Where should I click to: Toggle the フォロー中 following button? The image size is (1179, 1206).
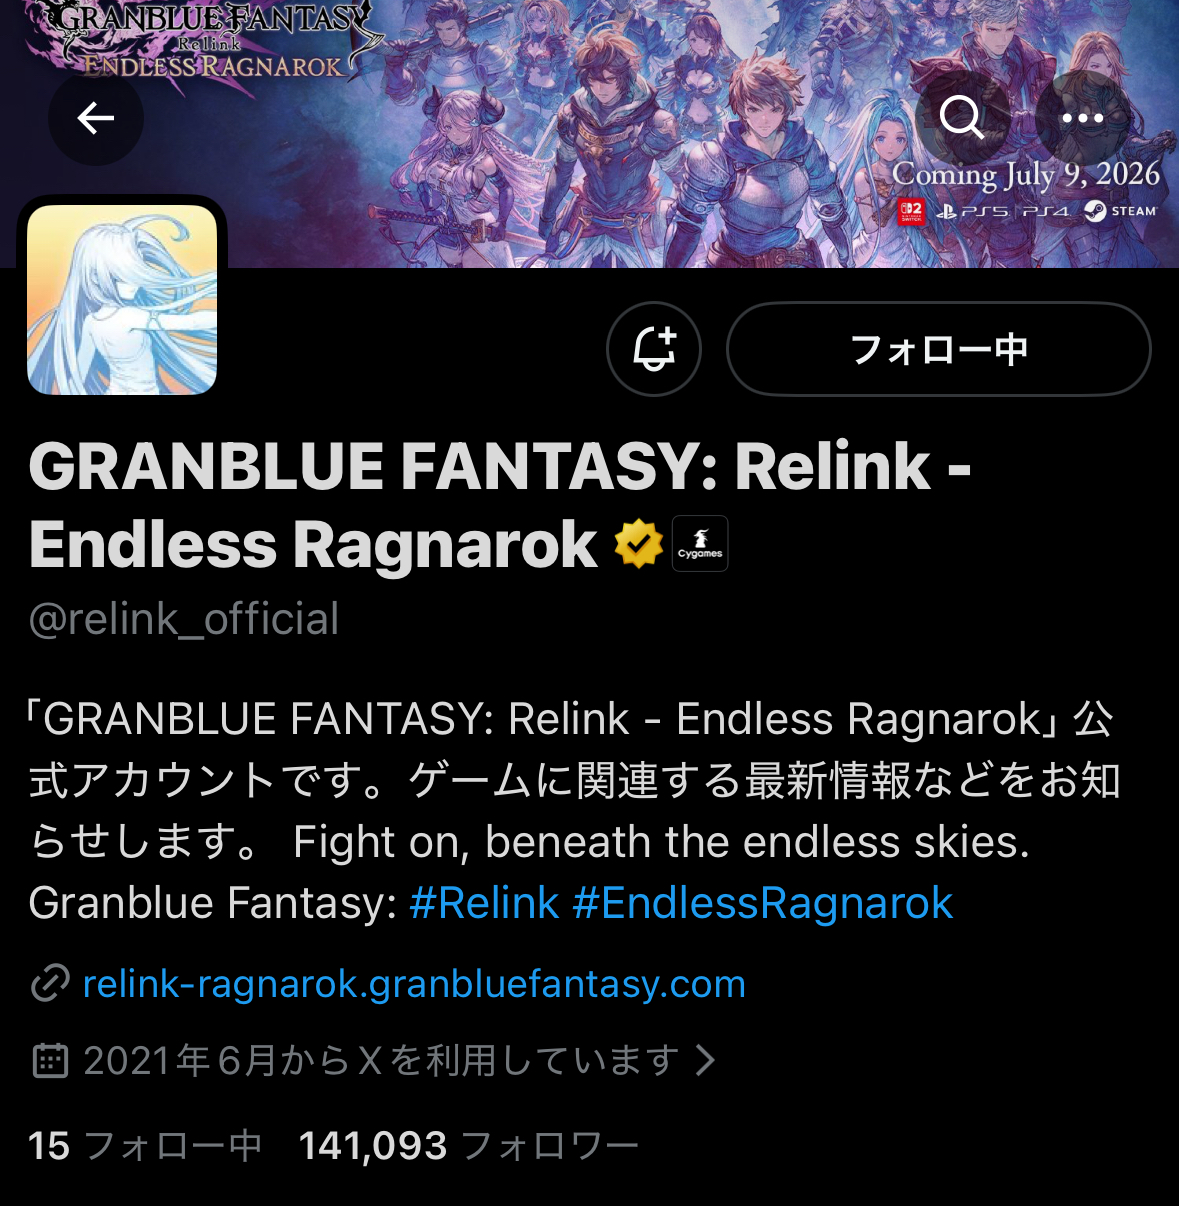click(939, 349)
